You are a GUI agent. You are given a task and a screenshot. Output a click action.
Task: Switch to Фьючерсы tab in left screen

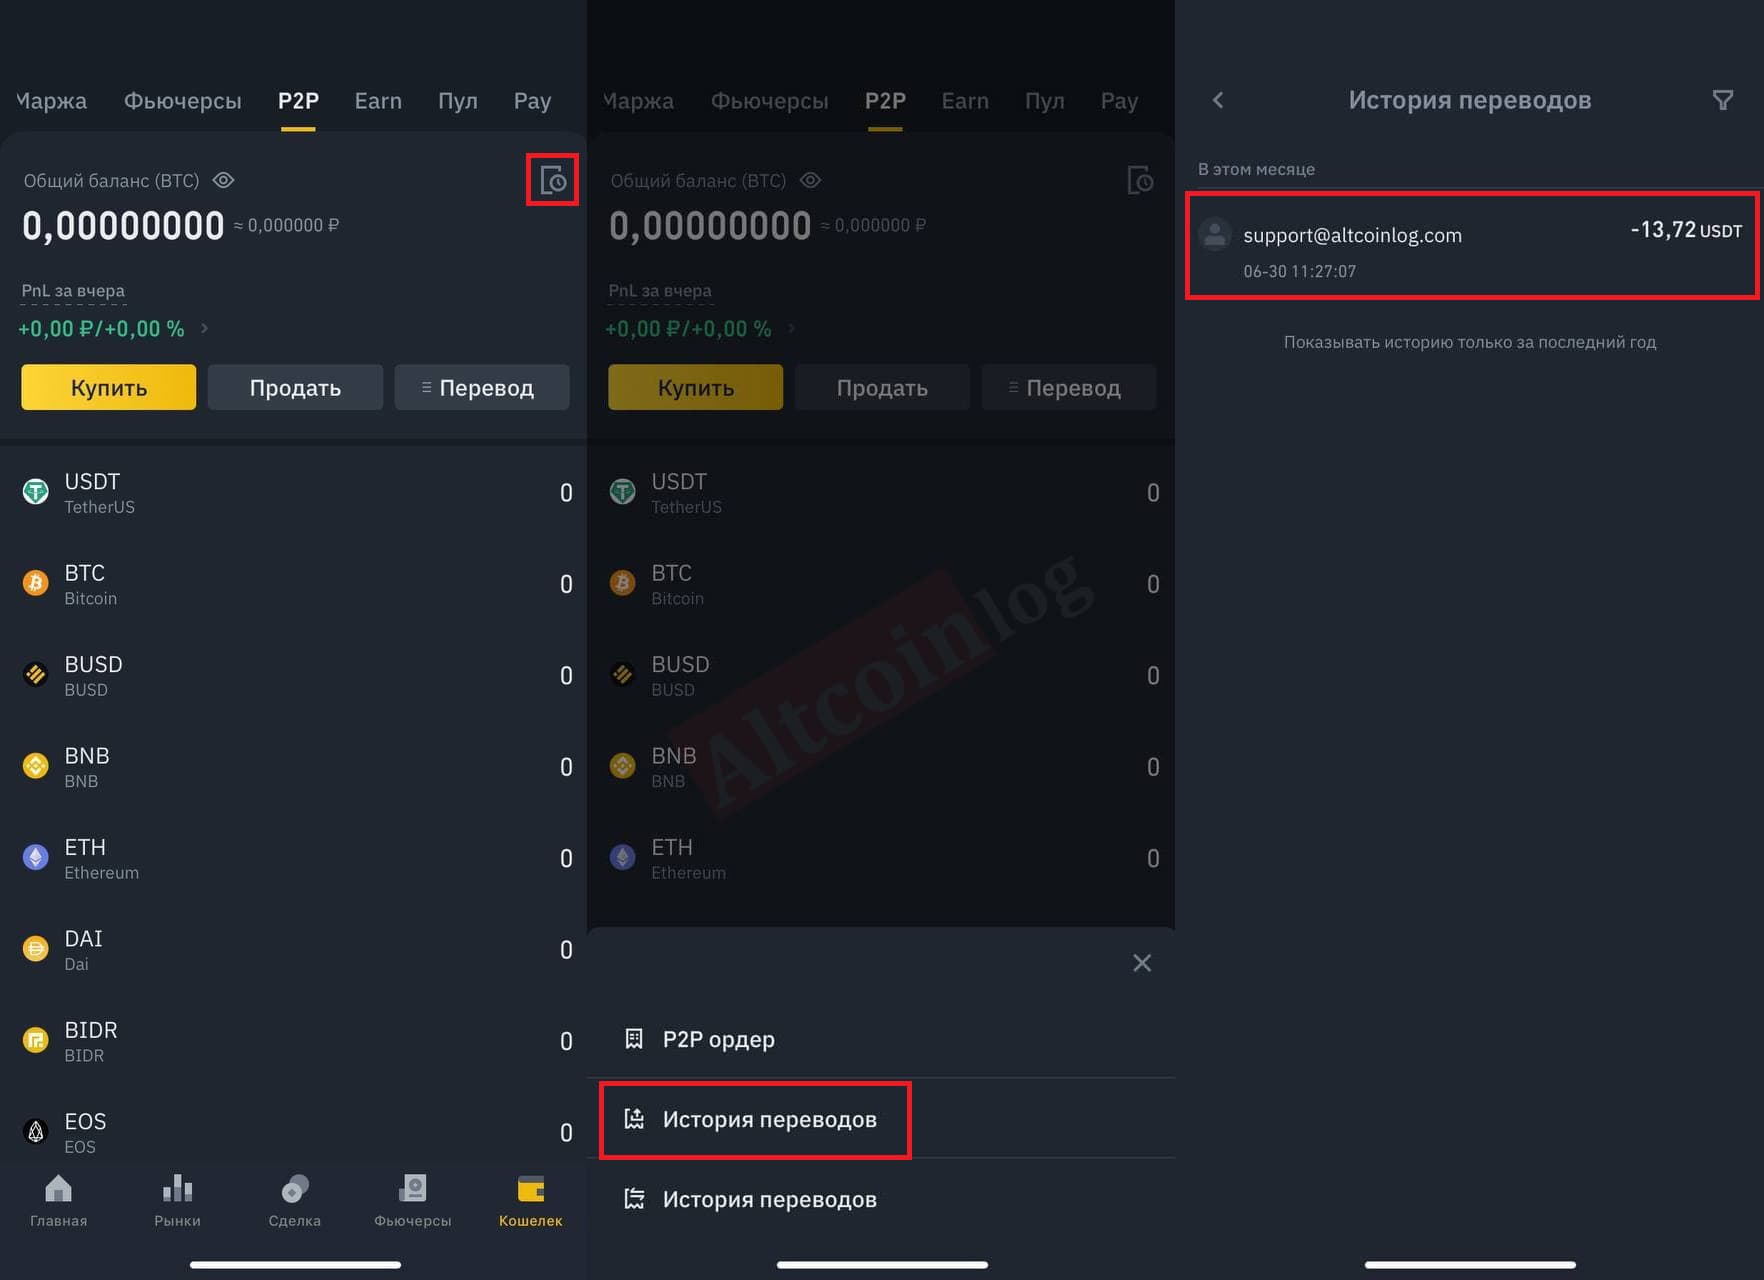(183, 101)
